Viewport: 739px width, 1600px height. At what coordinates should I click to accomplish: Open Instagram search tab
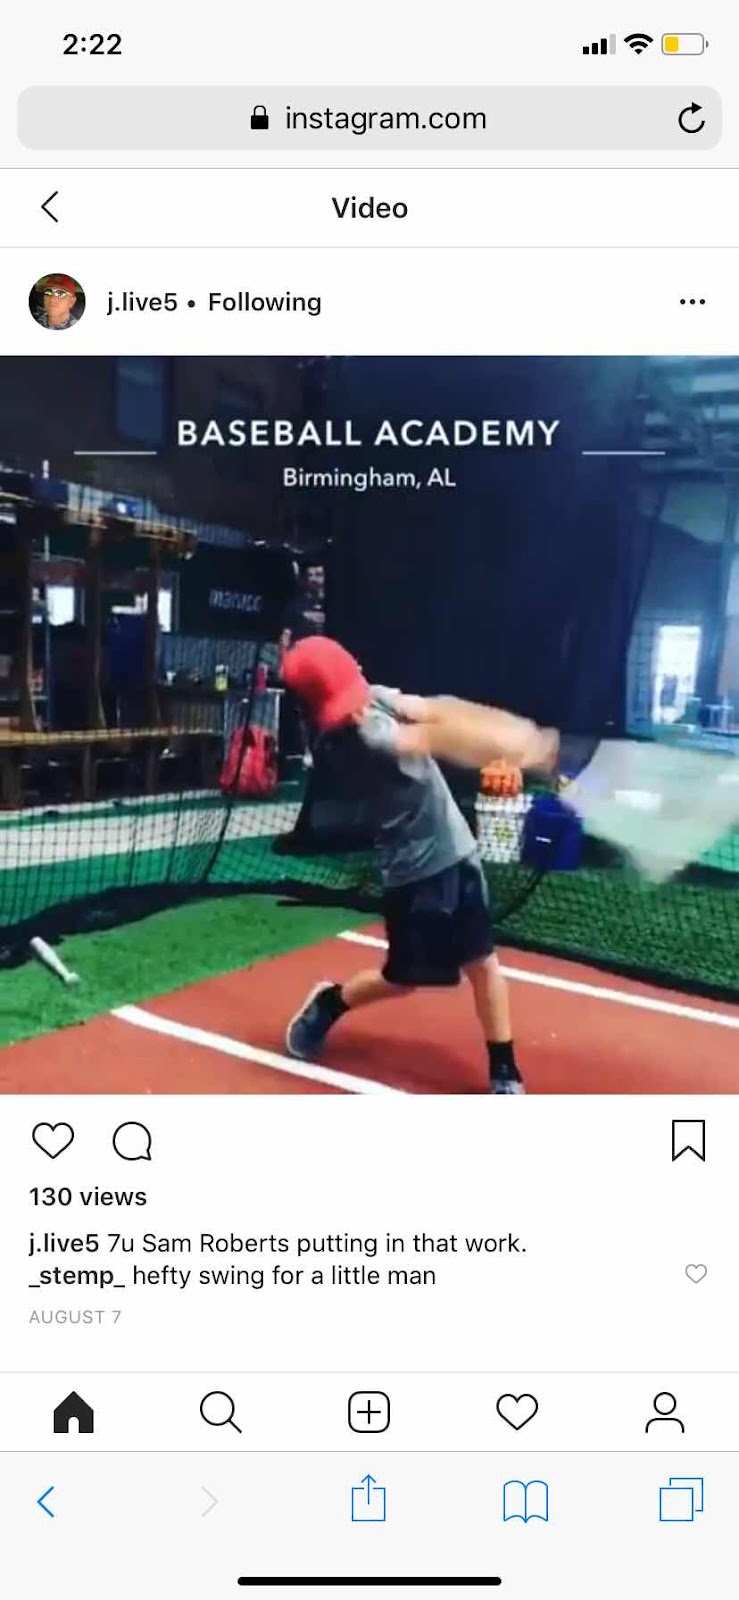point(221,1412)
